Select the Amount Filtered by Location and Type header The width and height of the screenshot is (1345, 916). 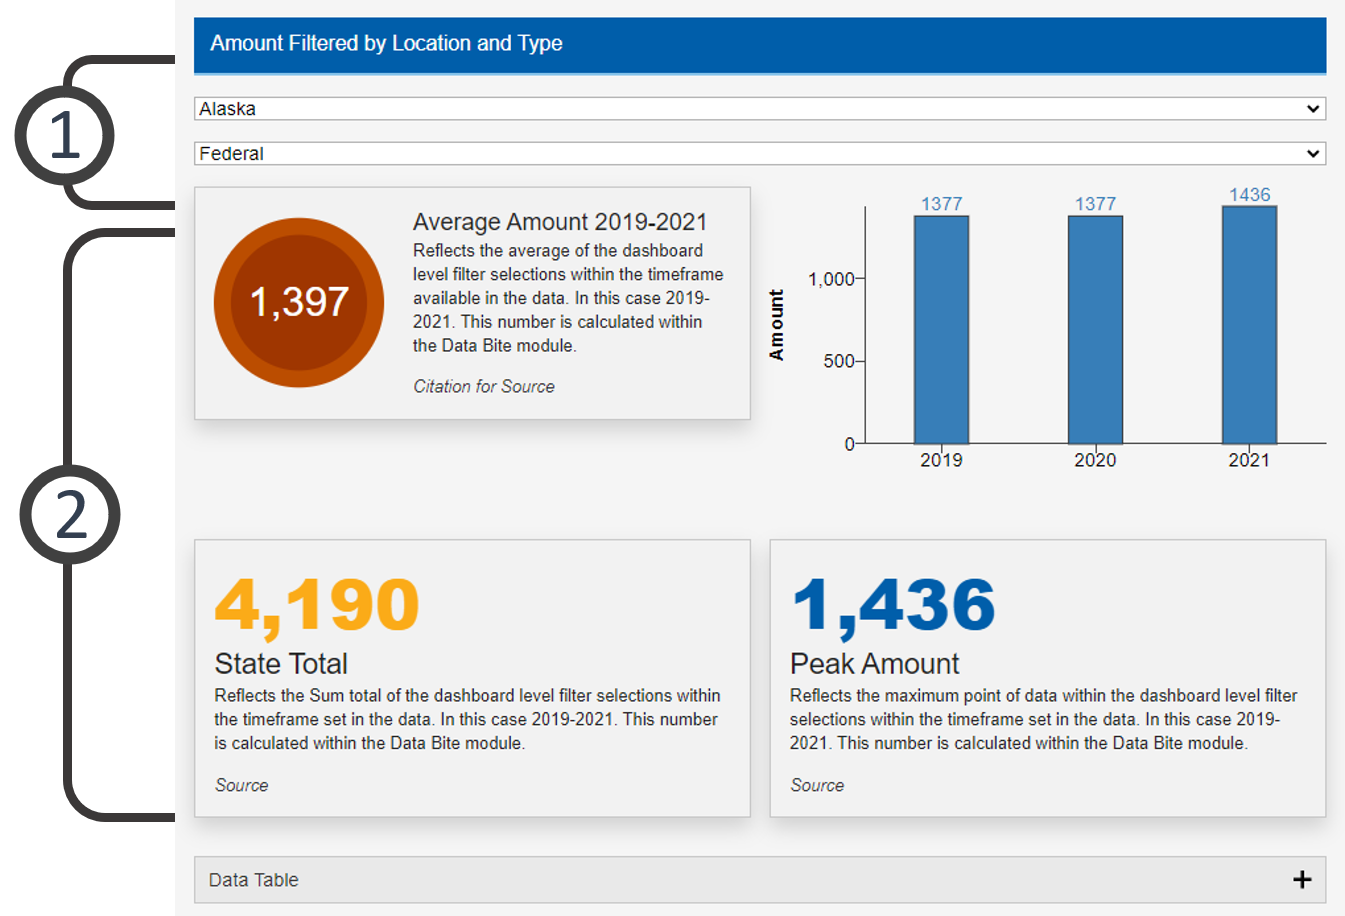[x=386, y=43]
